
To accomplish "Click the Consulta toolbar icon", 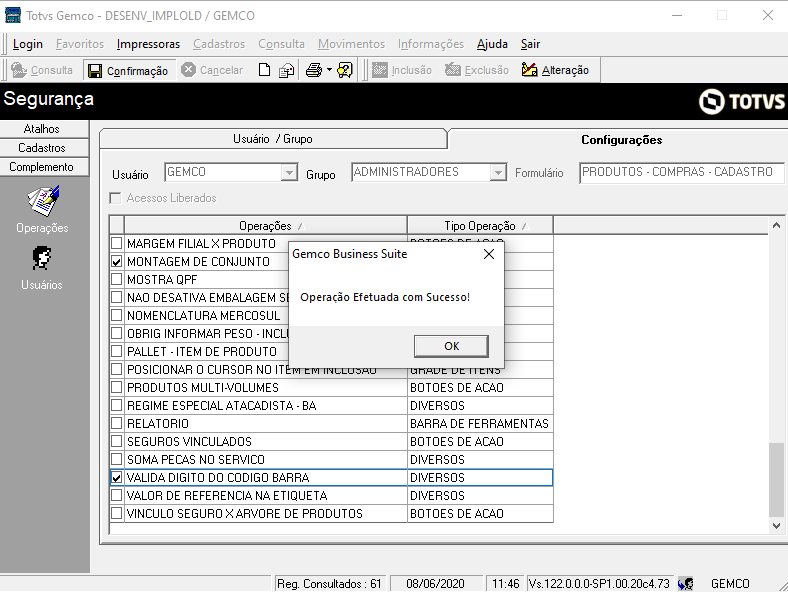I will (x=19, y=70).
